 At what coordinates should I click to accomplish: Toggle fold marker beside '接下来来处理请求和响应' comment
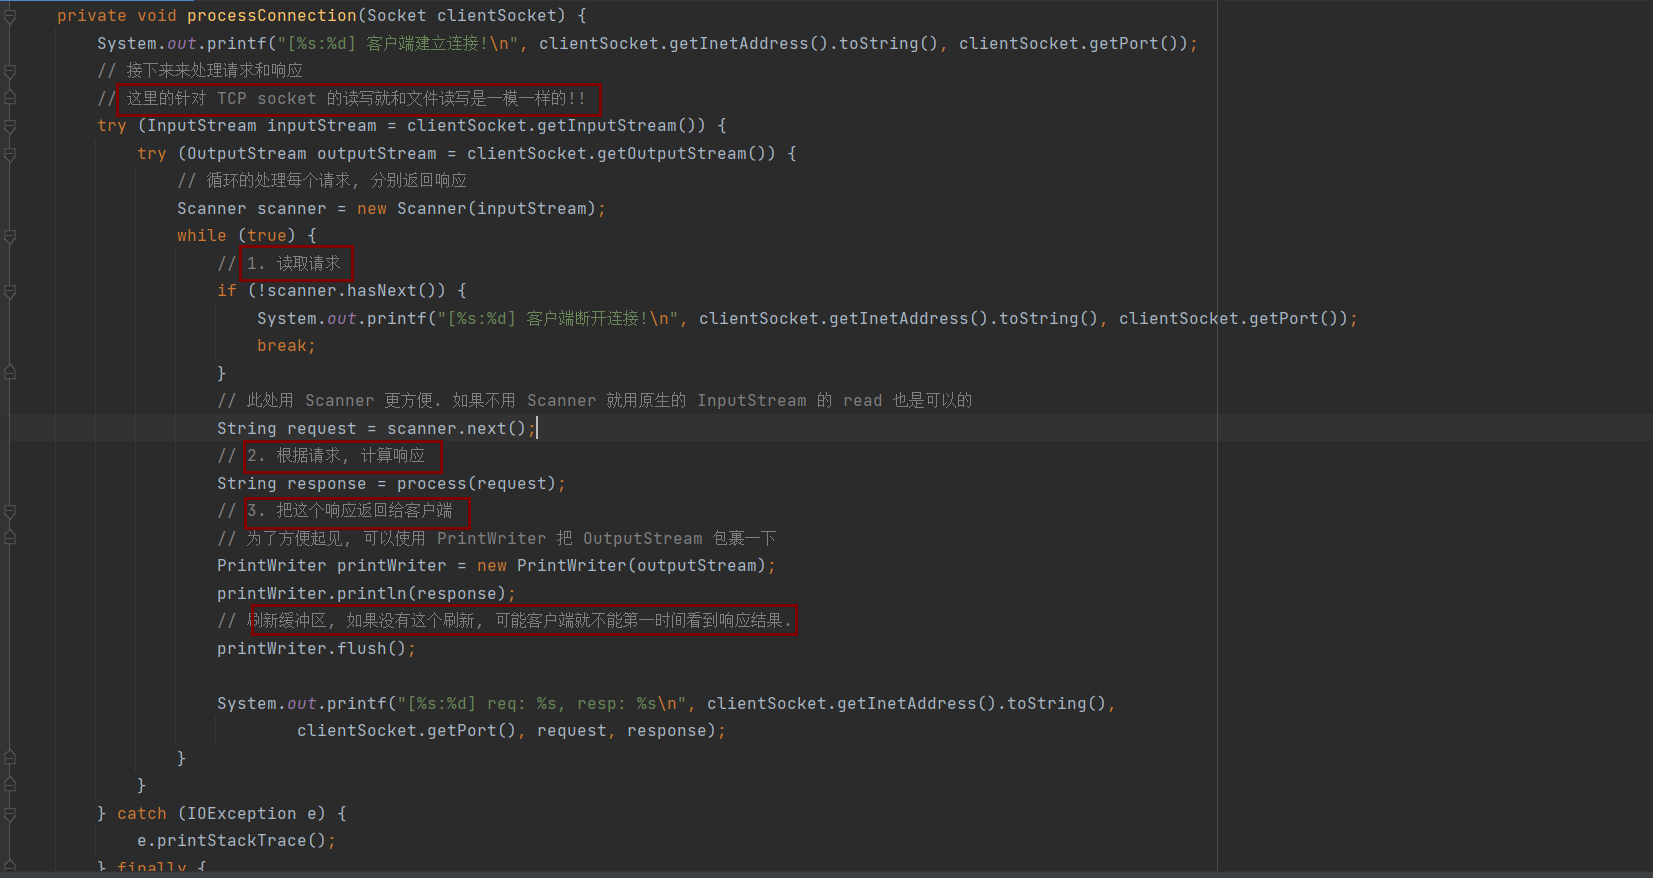(x=10, y=71)
